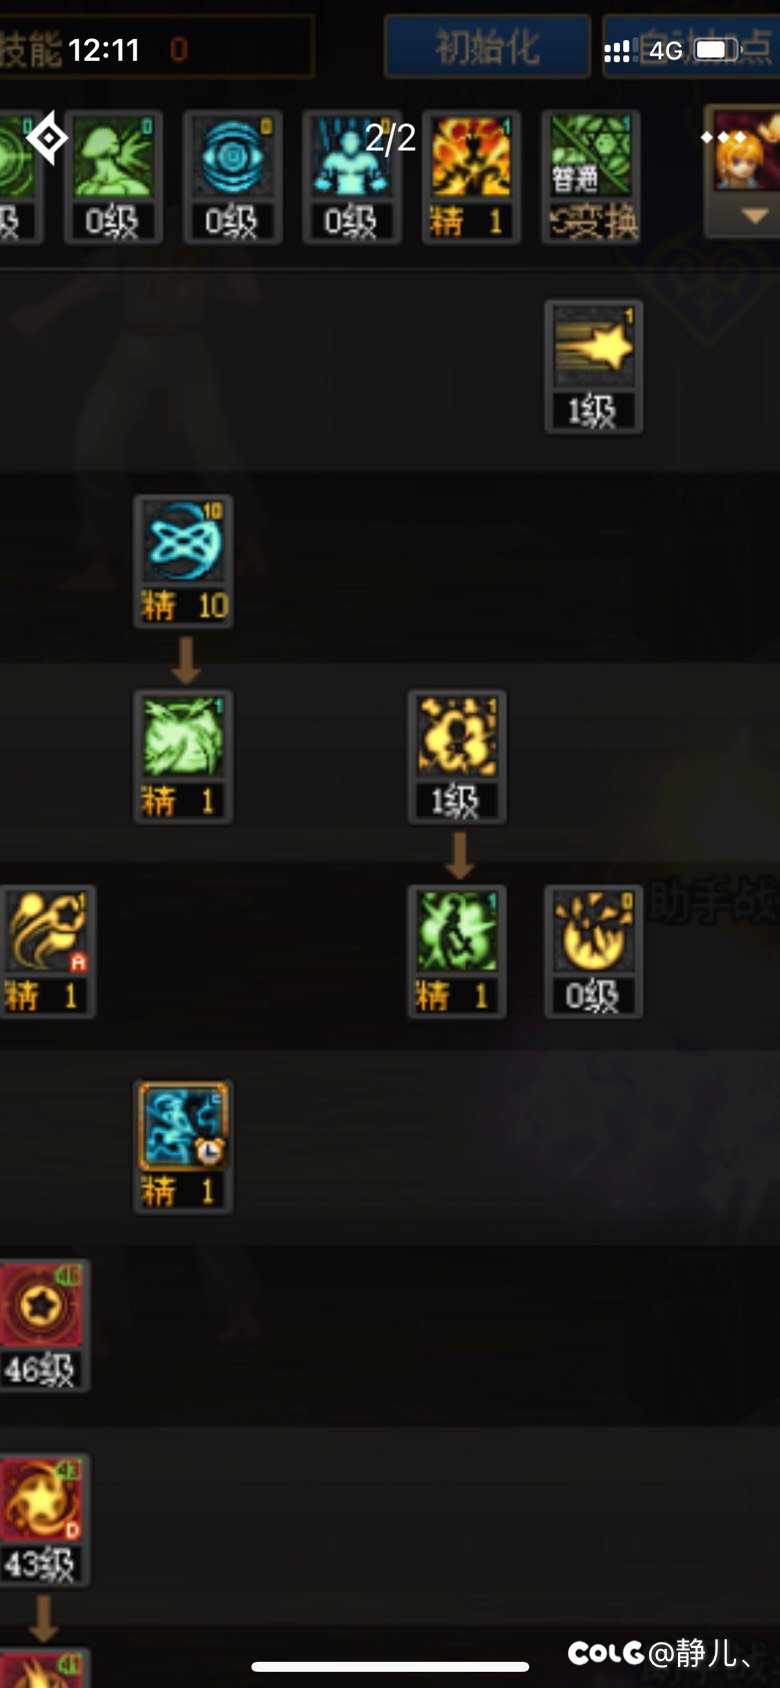The width and height of the screenshot is (780, 1688).
Task: Select the yellow shooting star skill at 1级
Action: point(594,366)
